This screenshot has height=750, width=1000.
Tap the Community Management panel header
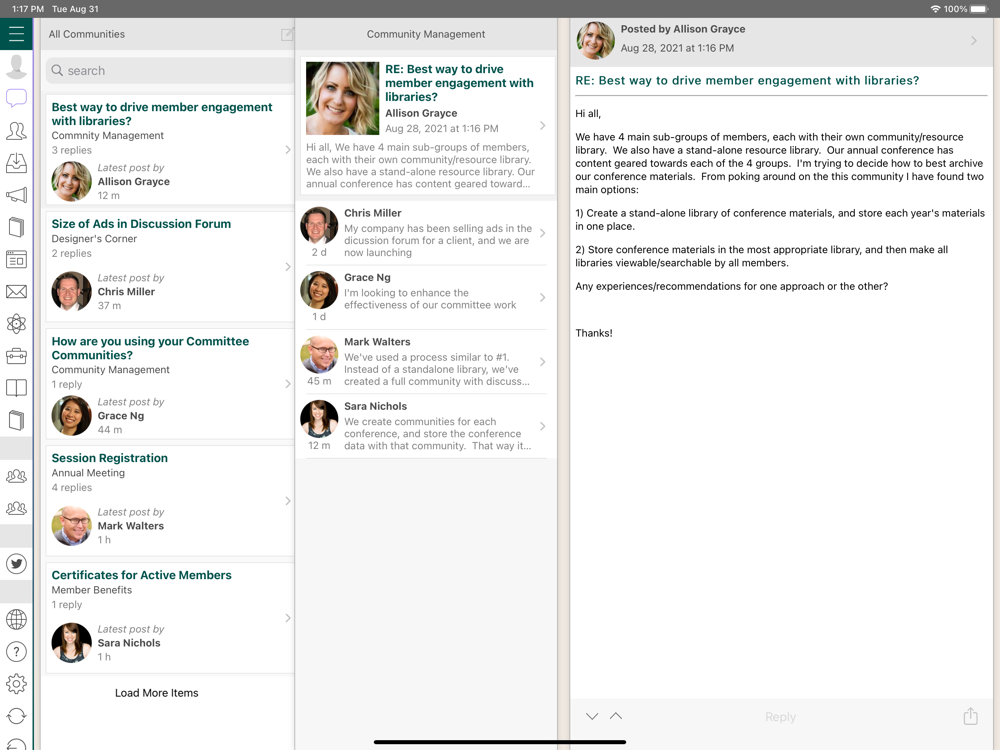[x=425, y=34]
